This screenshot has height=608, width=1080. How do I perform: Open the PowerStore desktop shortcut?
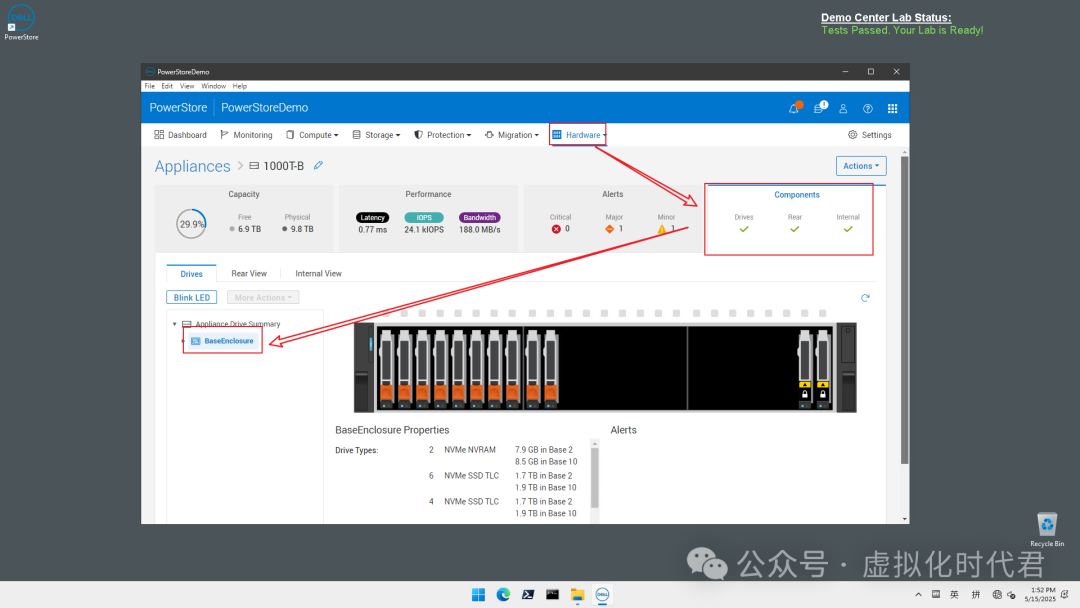point(21,23)
